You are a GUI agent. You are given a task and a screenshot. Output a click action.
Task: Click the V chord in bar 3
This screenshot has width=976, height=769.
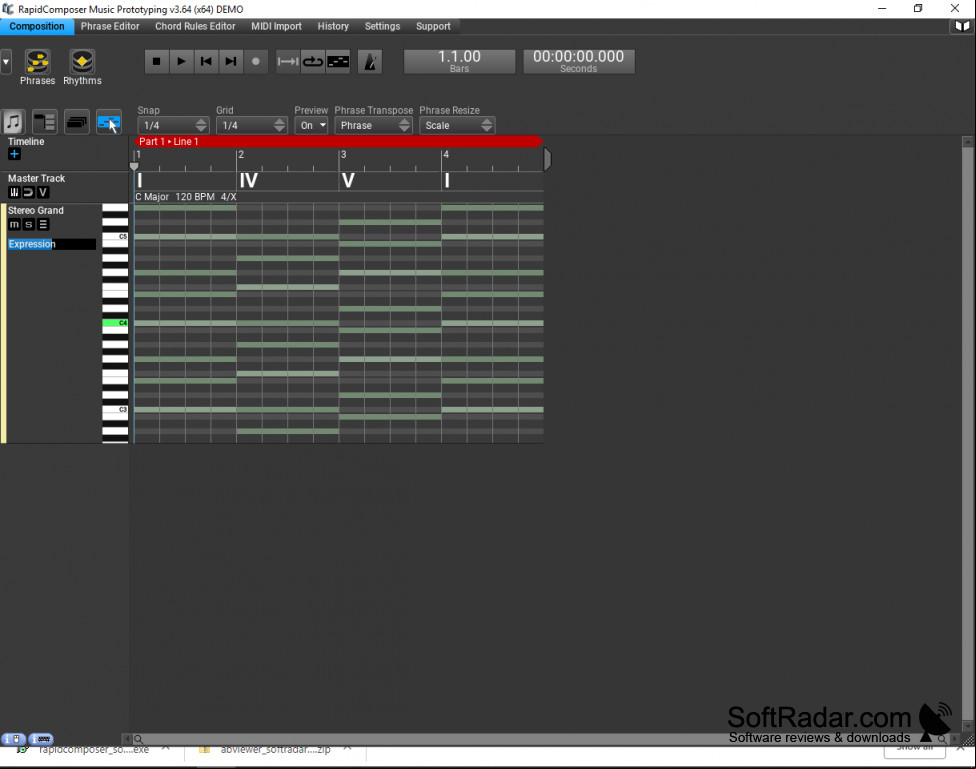348,181
